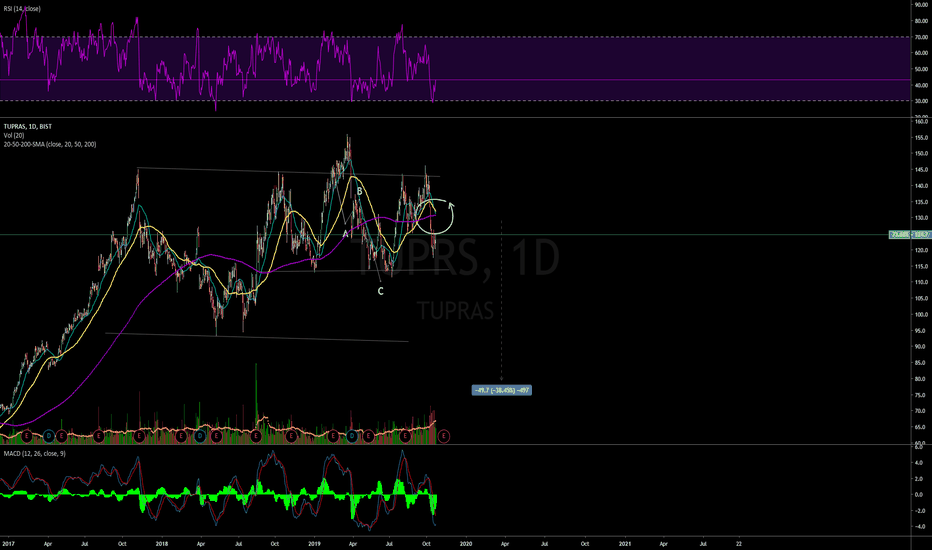Open the earnings marker near May 2017
Viewport: 932px width, 550px height.
coord(61,436)
